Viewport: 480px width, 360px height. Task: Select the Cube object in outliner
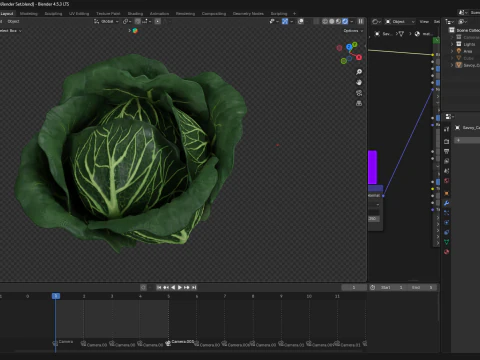[468, 58]
